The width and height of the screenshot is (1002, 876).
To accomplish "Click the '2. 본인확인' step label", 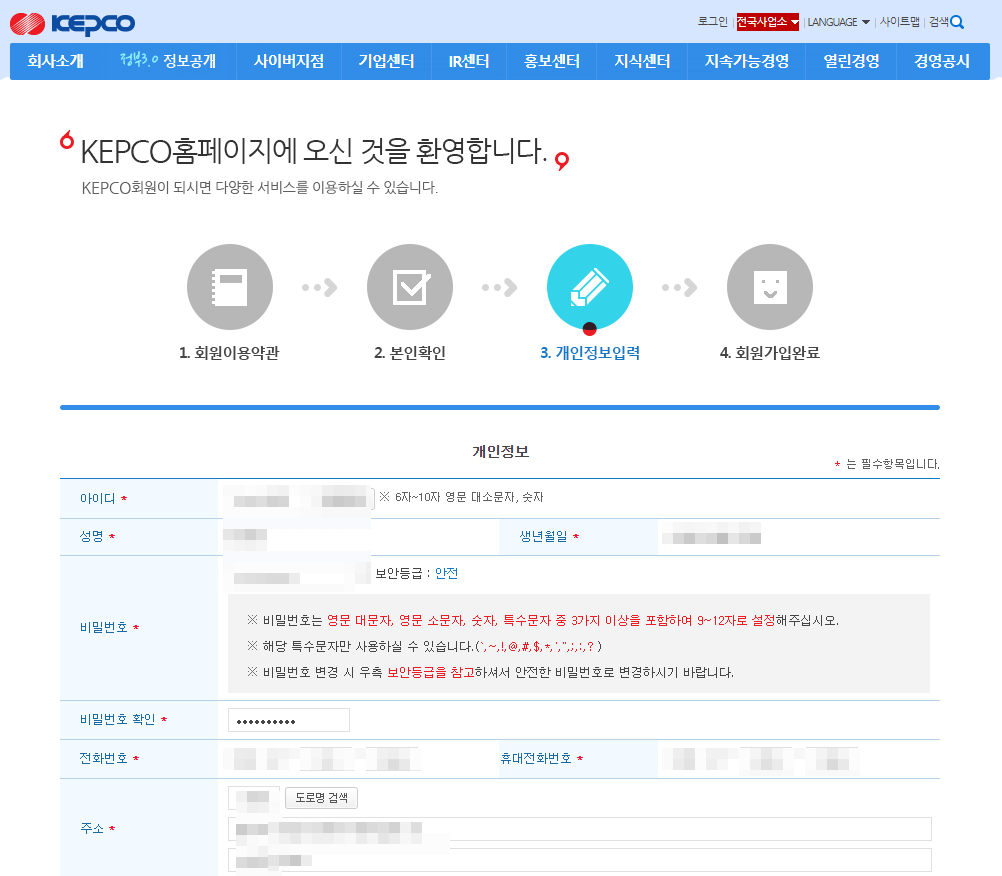I will pyautogui.click(x=410, y=353).
